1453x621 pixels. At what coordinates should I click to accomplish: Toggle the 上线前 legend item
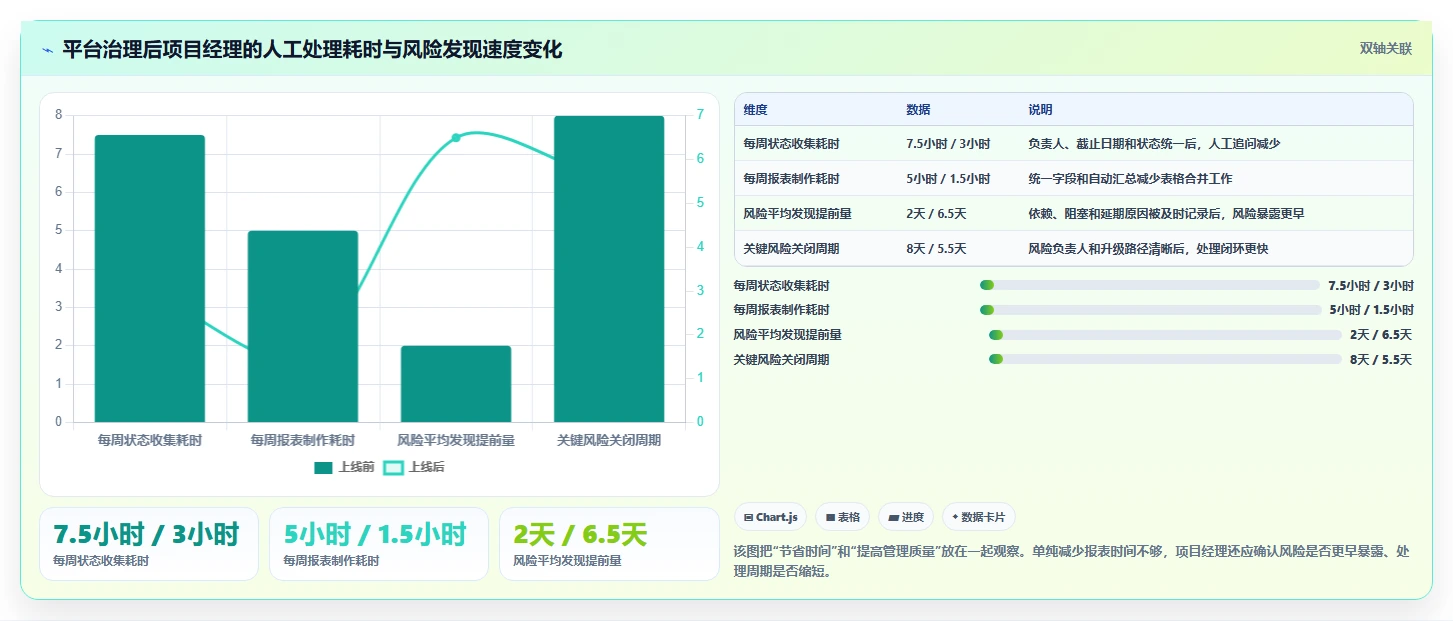point(344,467)
